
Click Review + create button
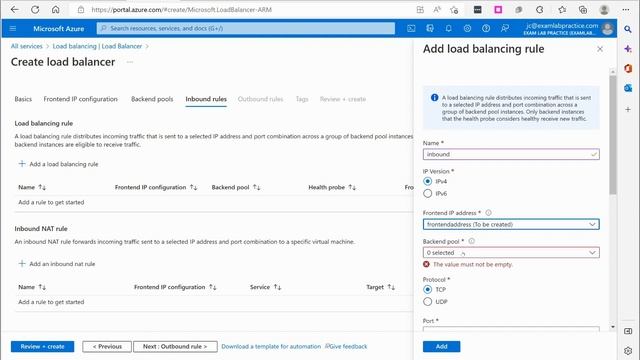coord(42,347)
